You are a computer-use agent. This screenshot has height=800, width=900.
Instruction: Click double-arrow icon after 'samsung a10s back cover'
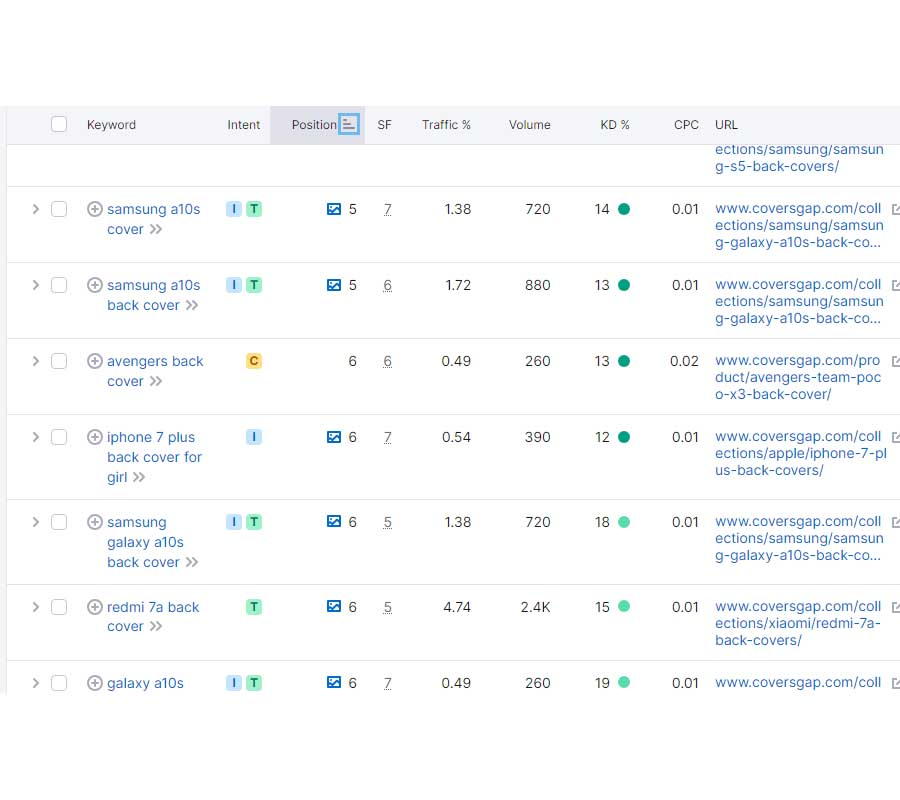tap(192, 305)
